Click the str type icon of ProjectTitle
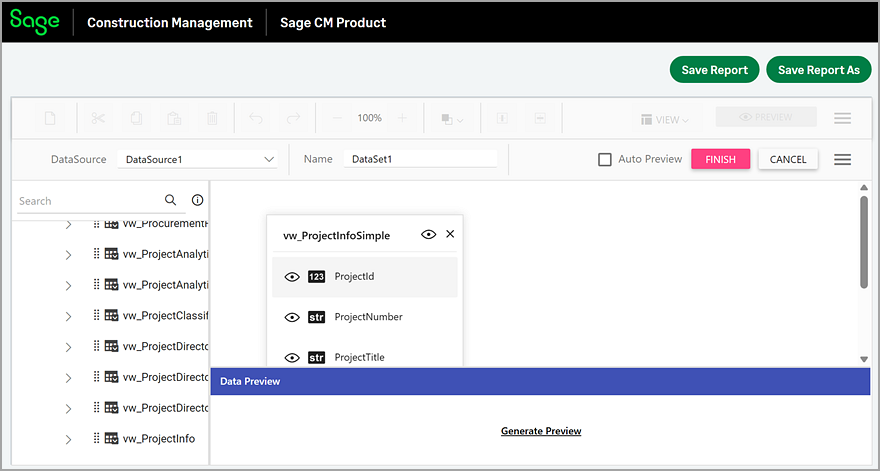The height and width of the screenshot is (471, 880). (317, 358)
